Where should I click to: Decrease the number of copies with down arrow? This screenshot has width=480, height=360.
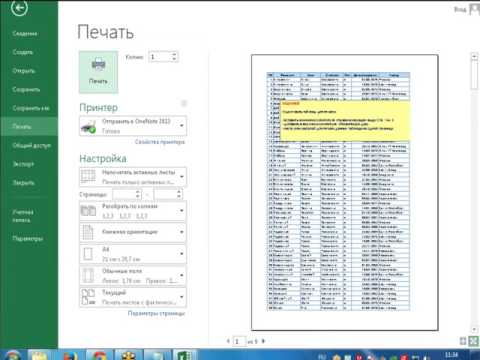click(x=174, y=59)
